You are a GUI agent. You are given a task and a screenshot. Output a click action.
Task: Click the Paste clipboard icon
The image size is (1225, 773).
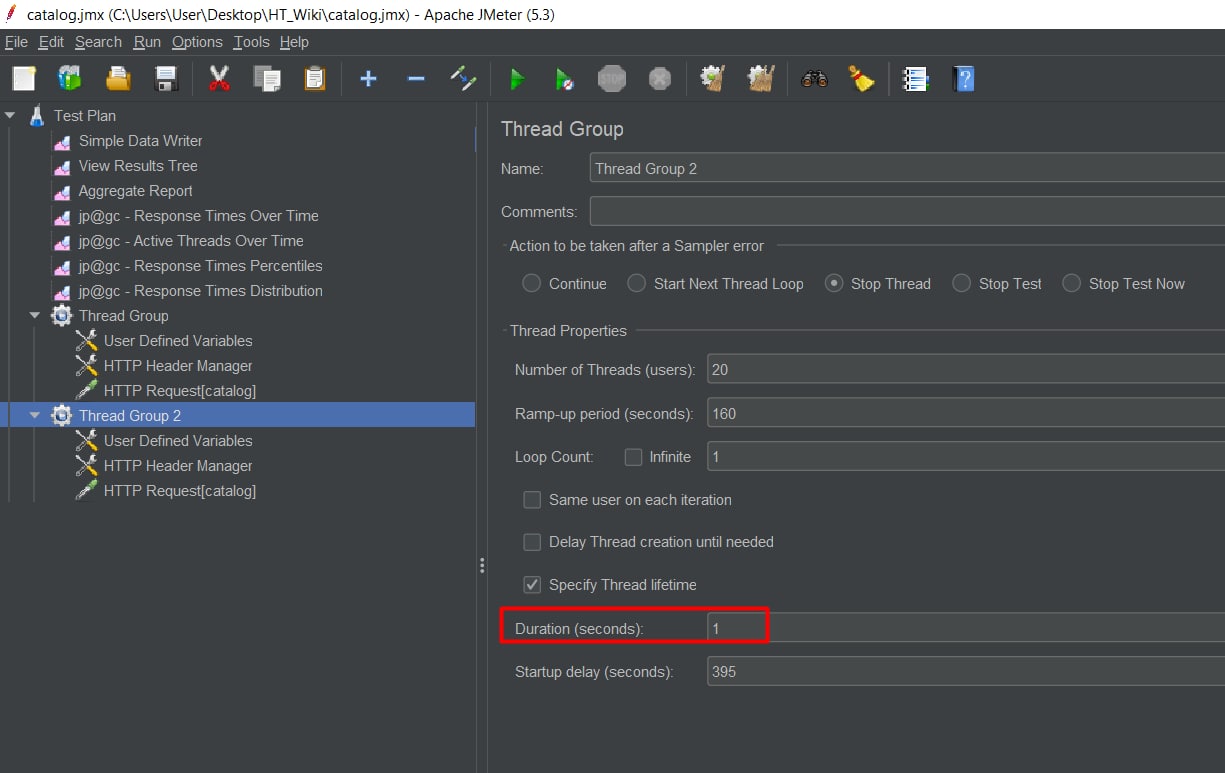point(315,78)
